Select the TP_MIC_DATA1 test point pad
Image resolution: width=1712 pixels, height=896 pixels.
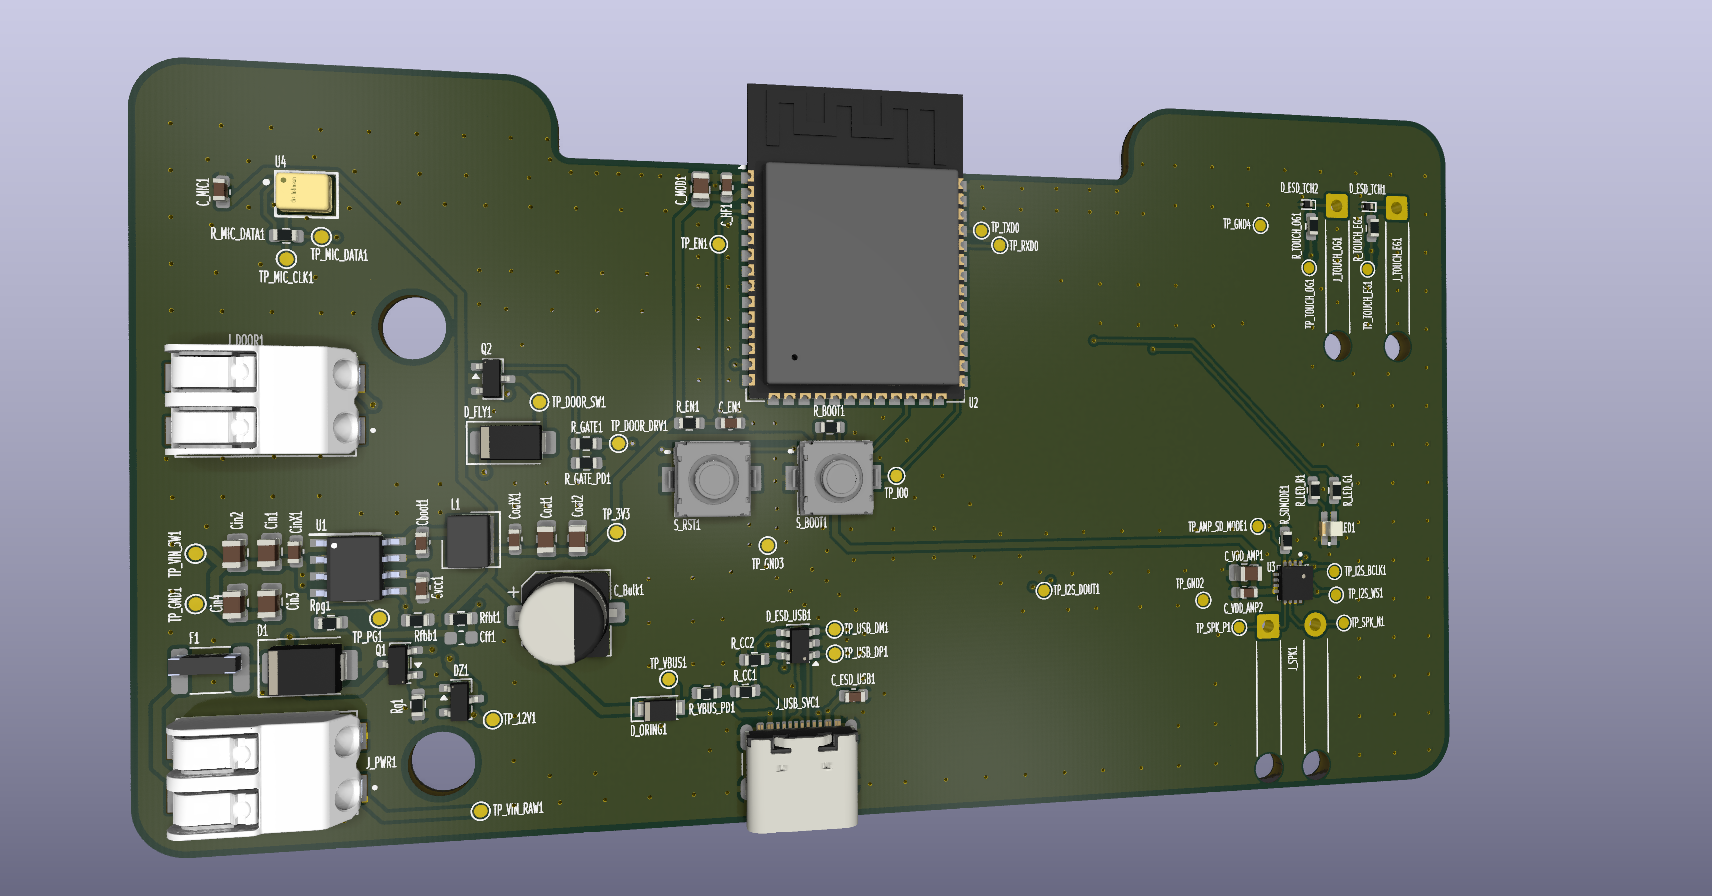(321, 236)
